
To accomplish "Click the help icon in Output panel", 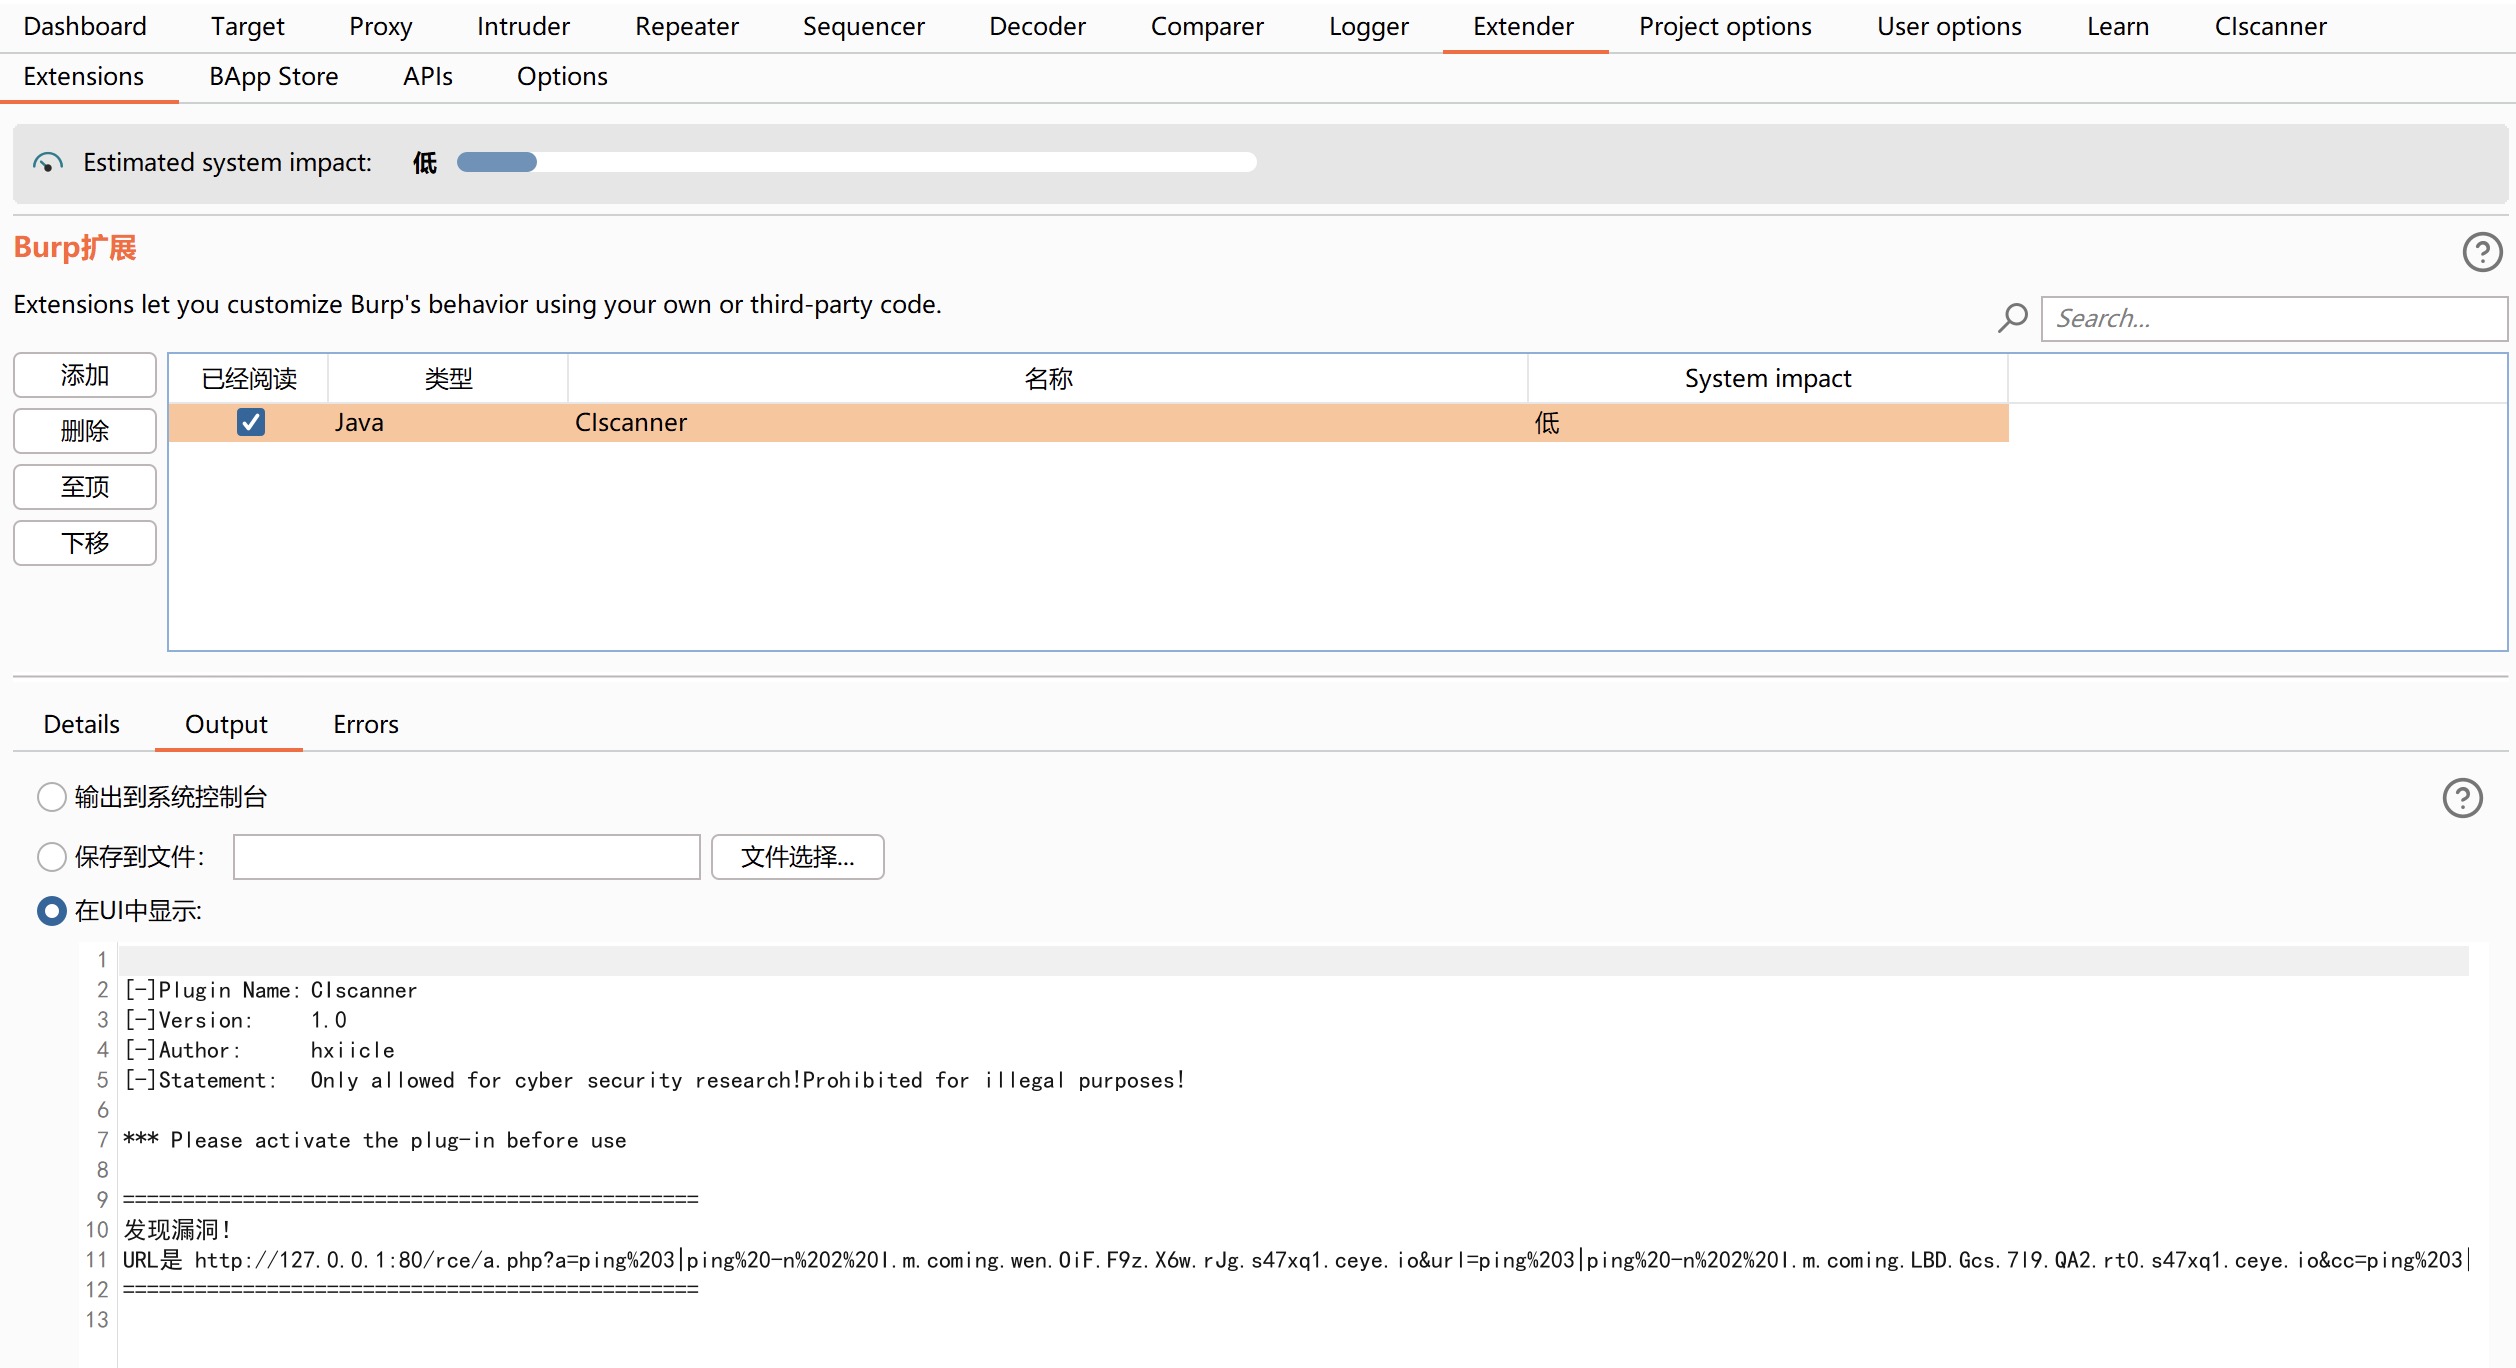I will [x=2462, y=798].
